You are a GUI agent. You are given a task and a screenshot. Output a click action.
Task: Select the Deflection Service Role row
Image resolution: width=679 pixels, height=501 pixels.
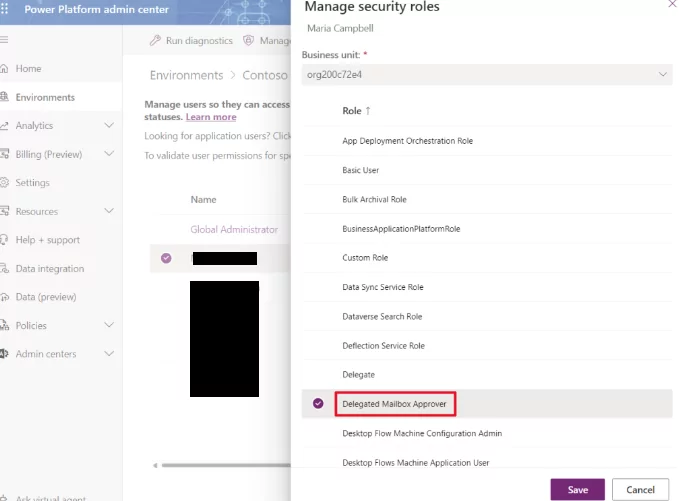point(487,346)
